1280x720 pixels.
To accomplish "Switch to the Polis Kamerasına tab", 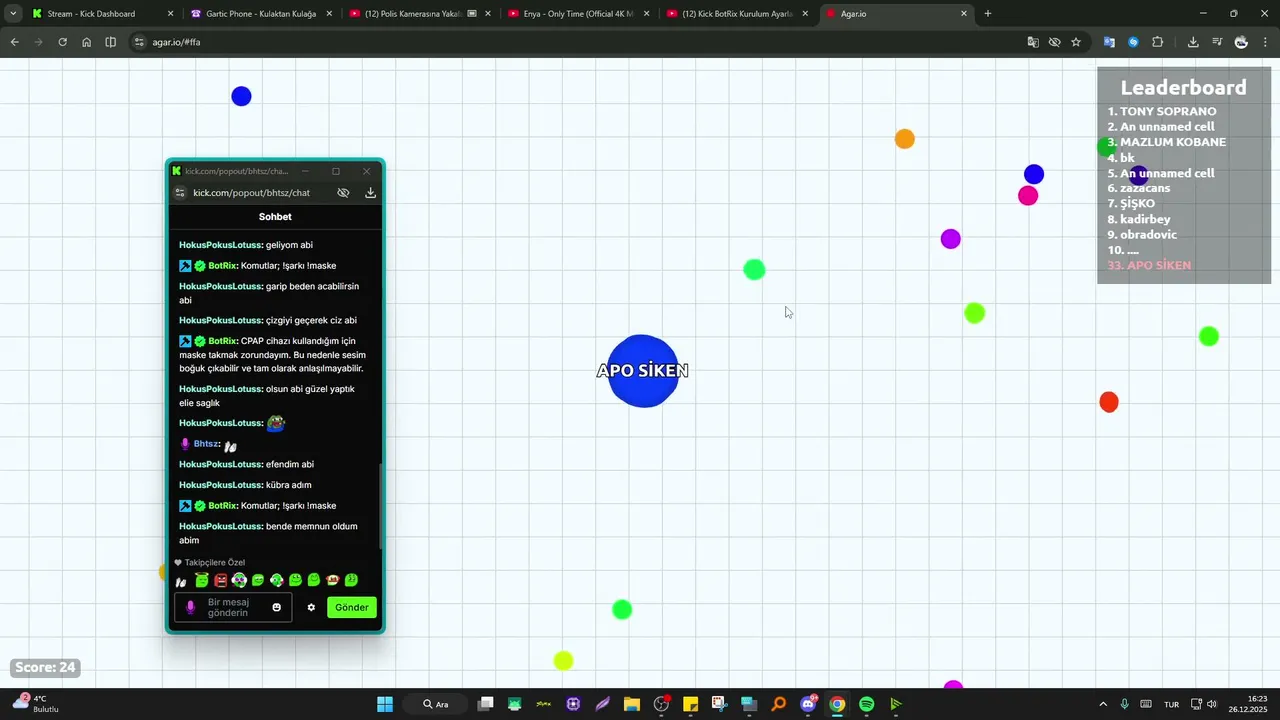I will coord(419,14).
